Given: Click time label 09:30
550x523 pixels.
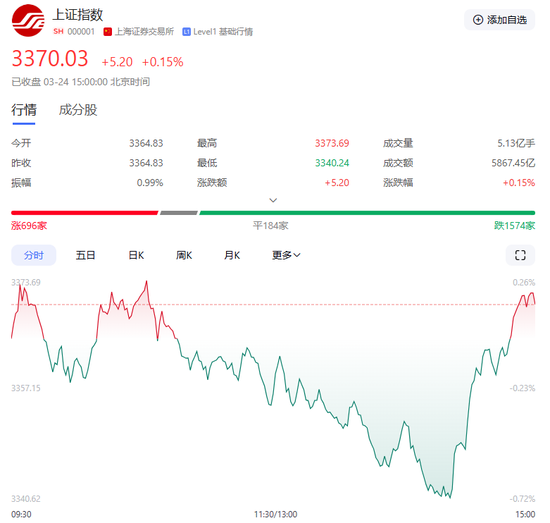Looking at the screenshot, I should pos(21,515).
